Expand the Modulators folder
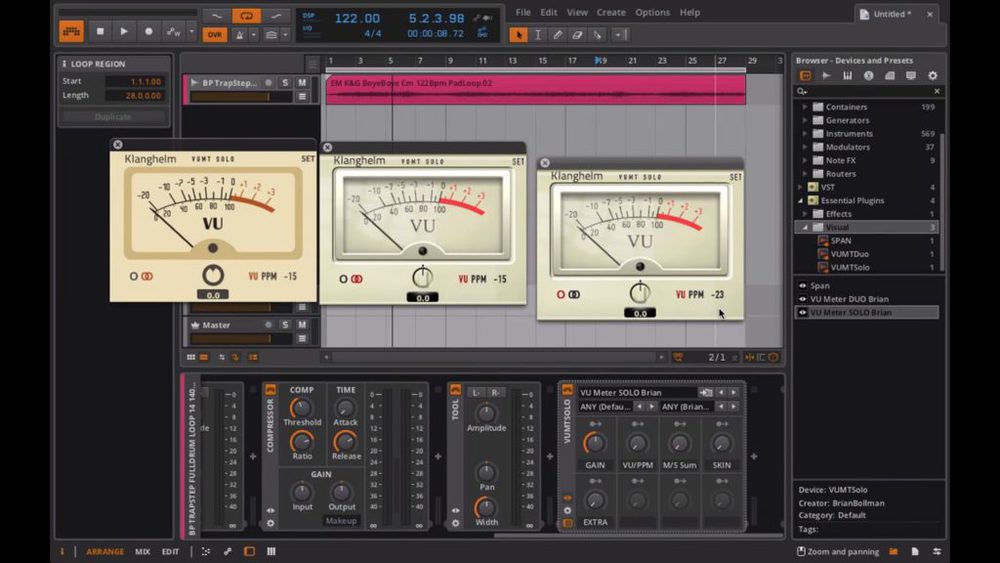 pos(805,147)
